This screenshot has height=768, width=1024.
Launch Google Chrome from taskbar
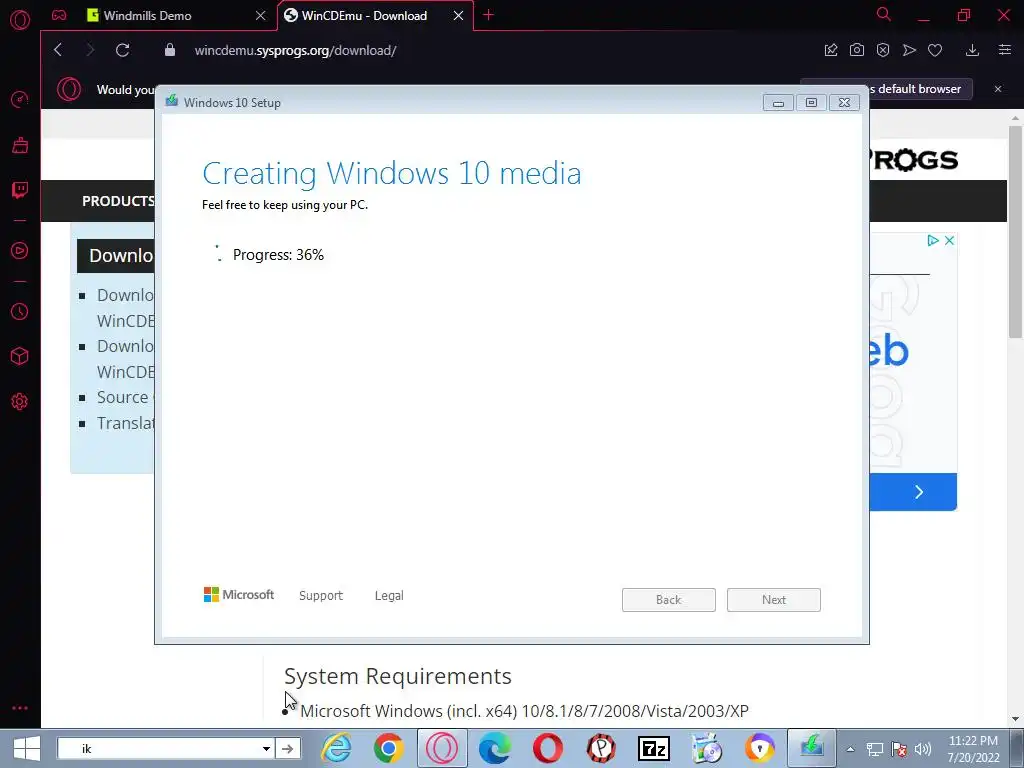[389, 748]
